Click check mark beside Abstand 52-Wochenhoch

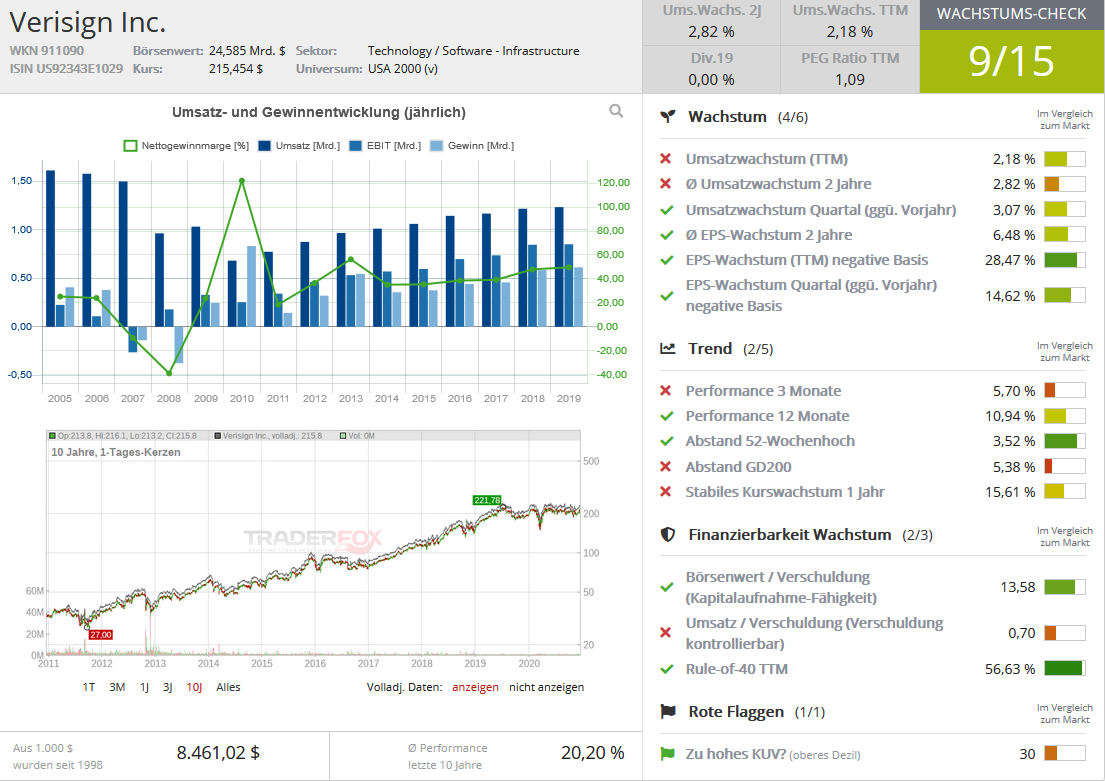point(666,441)
